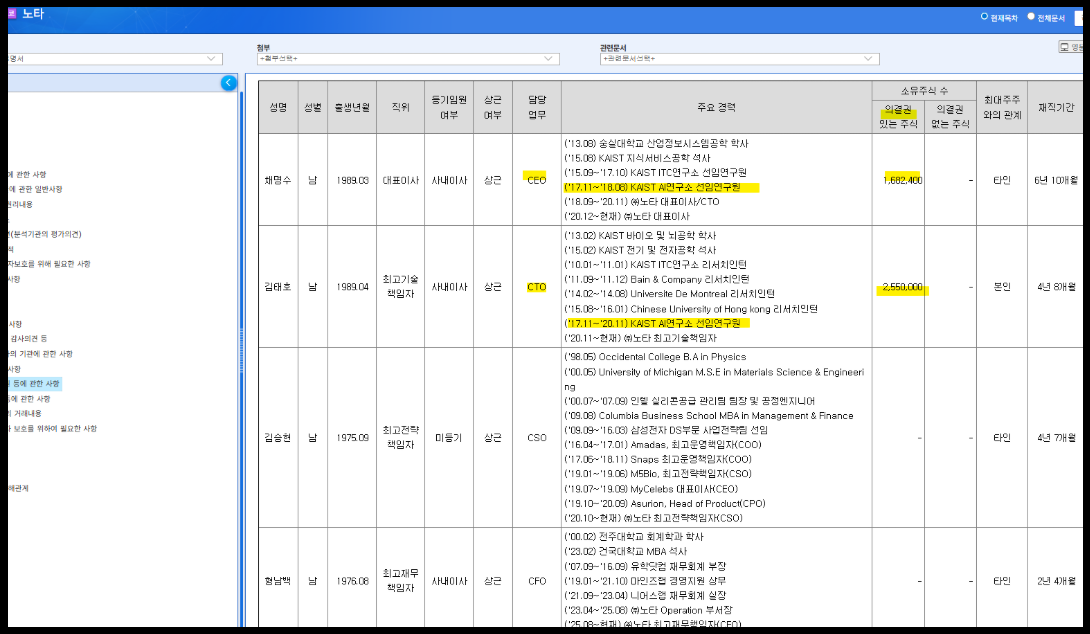Open the '거래내용' tree item
This screenshot has height=634, width=1090.
pos(25,413)
